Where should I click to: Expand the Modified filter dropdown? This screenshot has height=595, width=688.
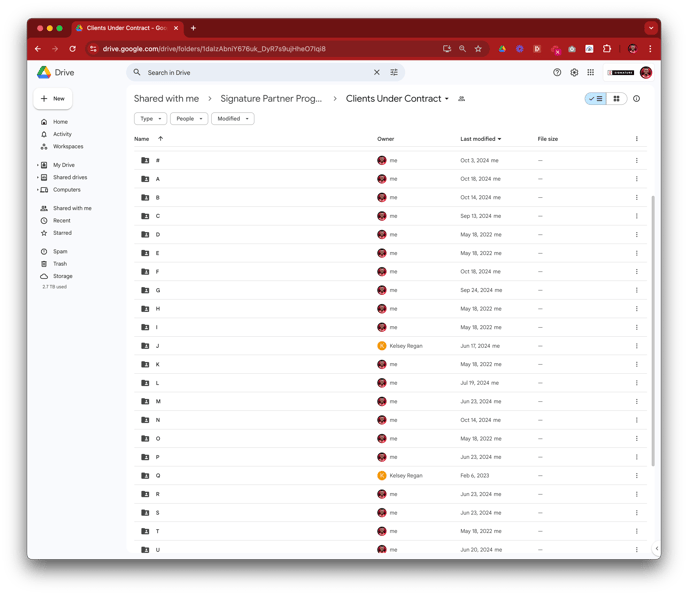click(232, 119)
